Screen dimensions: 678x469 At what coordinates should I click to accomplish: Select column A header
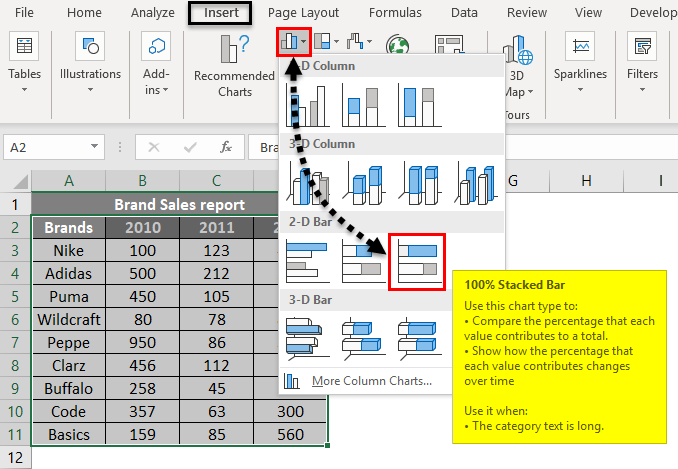(x=68, y=181)
